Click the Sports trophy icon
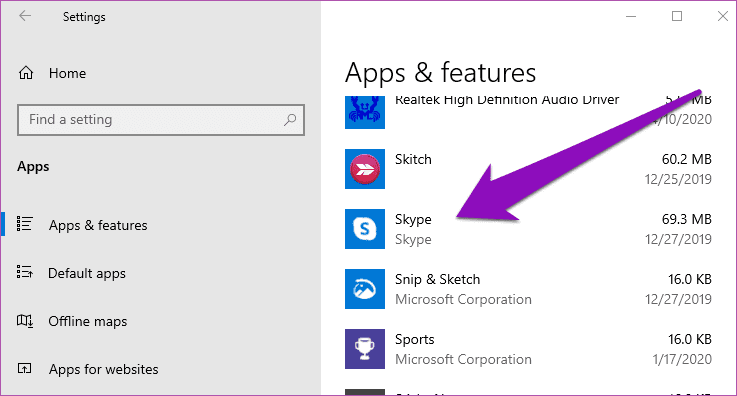This screenshot has width=737, height=396. click(x=365, y=349)
